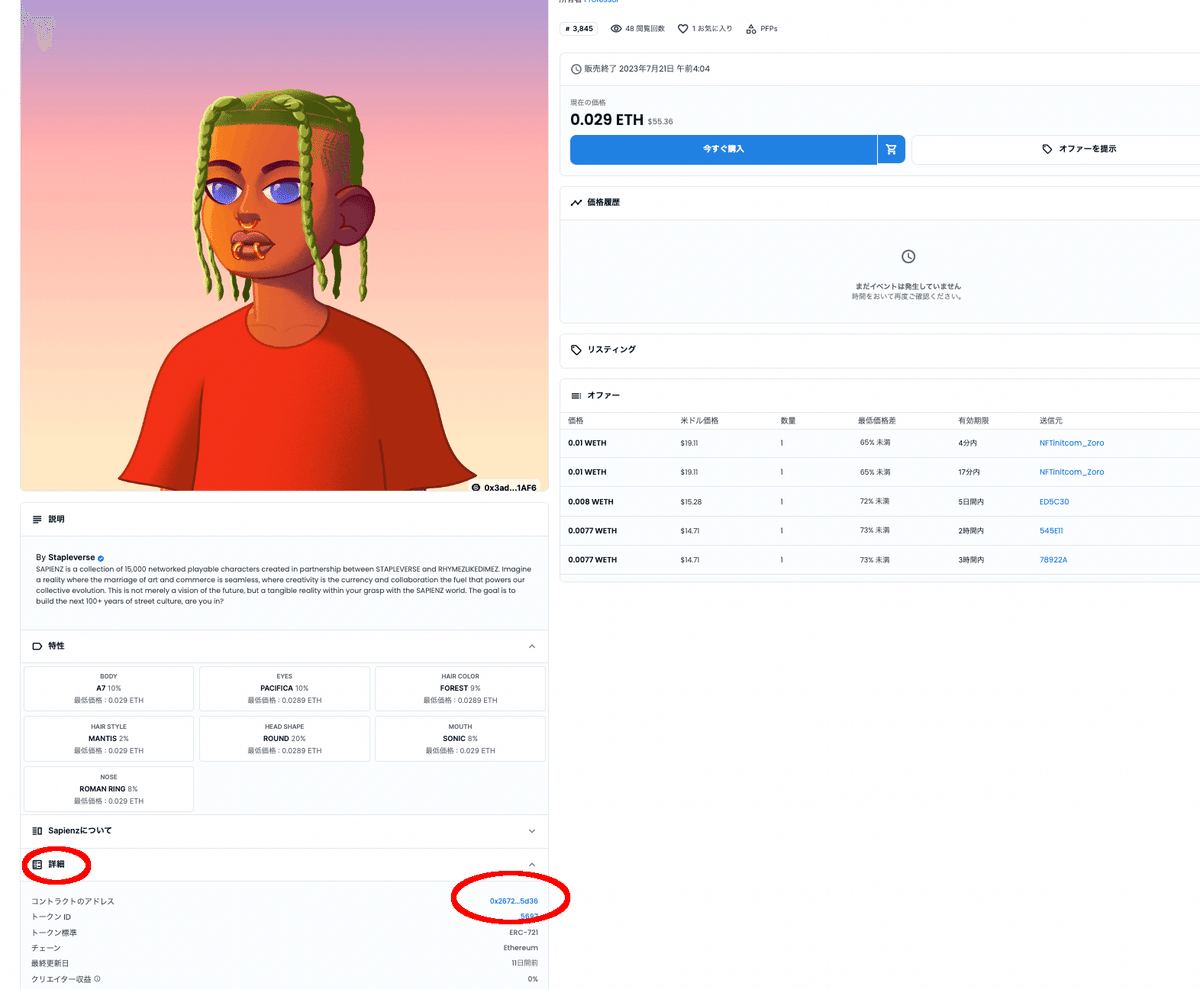Collapse the 特性 traits section chevron

532,646
